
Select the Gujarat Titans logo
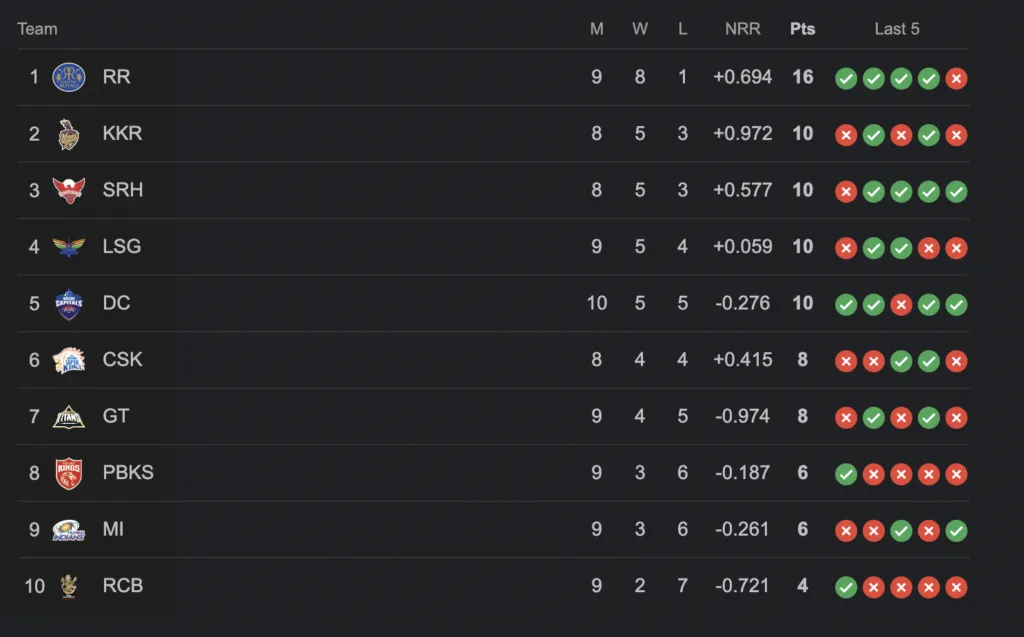click(69, 417)
